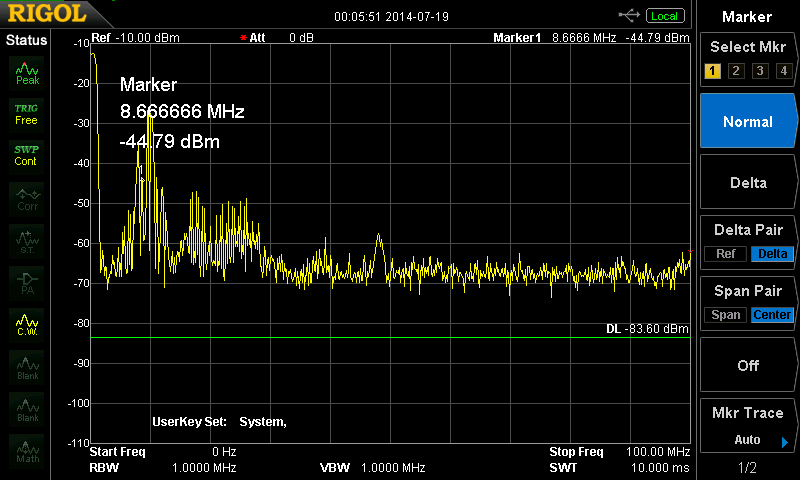Click the Math trace status icon

27,451
